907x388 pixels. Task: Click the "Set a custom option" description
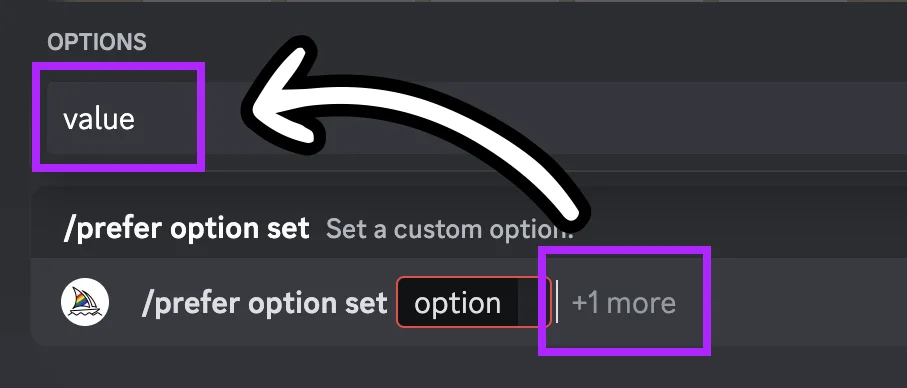(449, 230)
